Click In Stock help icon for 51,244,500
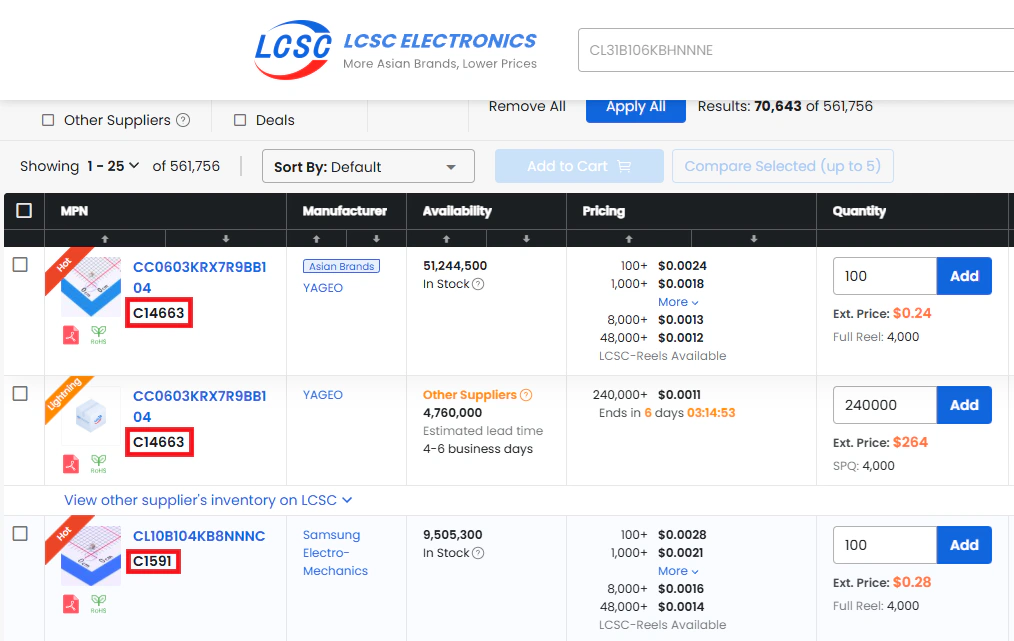Viewport: 1014px width, 641px height. tap(478, 284)
